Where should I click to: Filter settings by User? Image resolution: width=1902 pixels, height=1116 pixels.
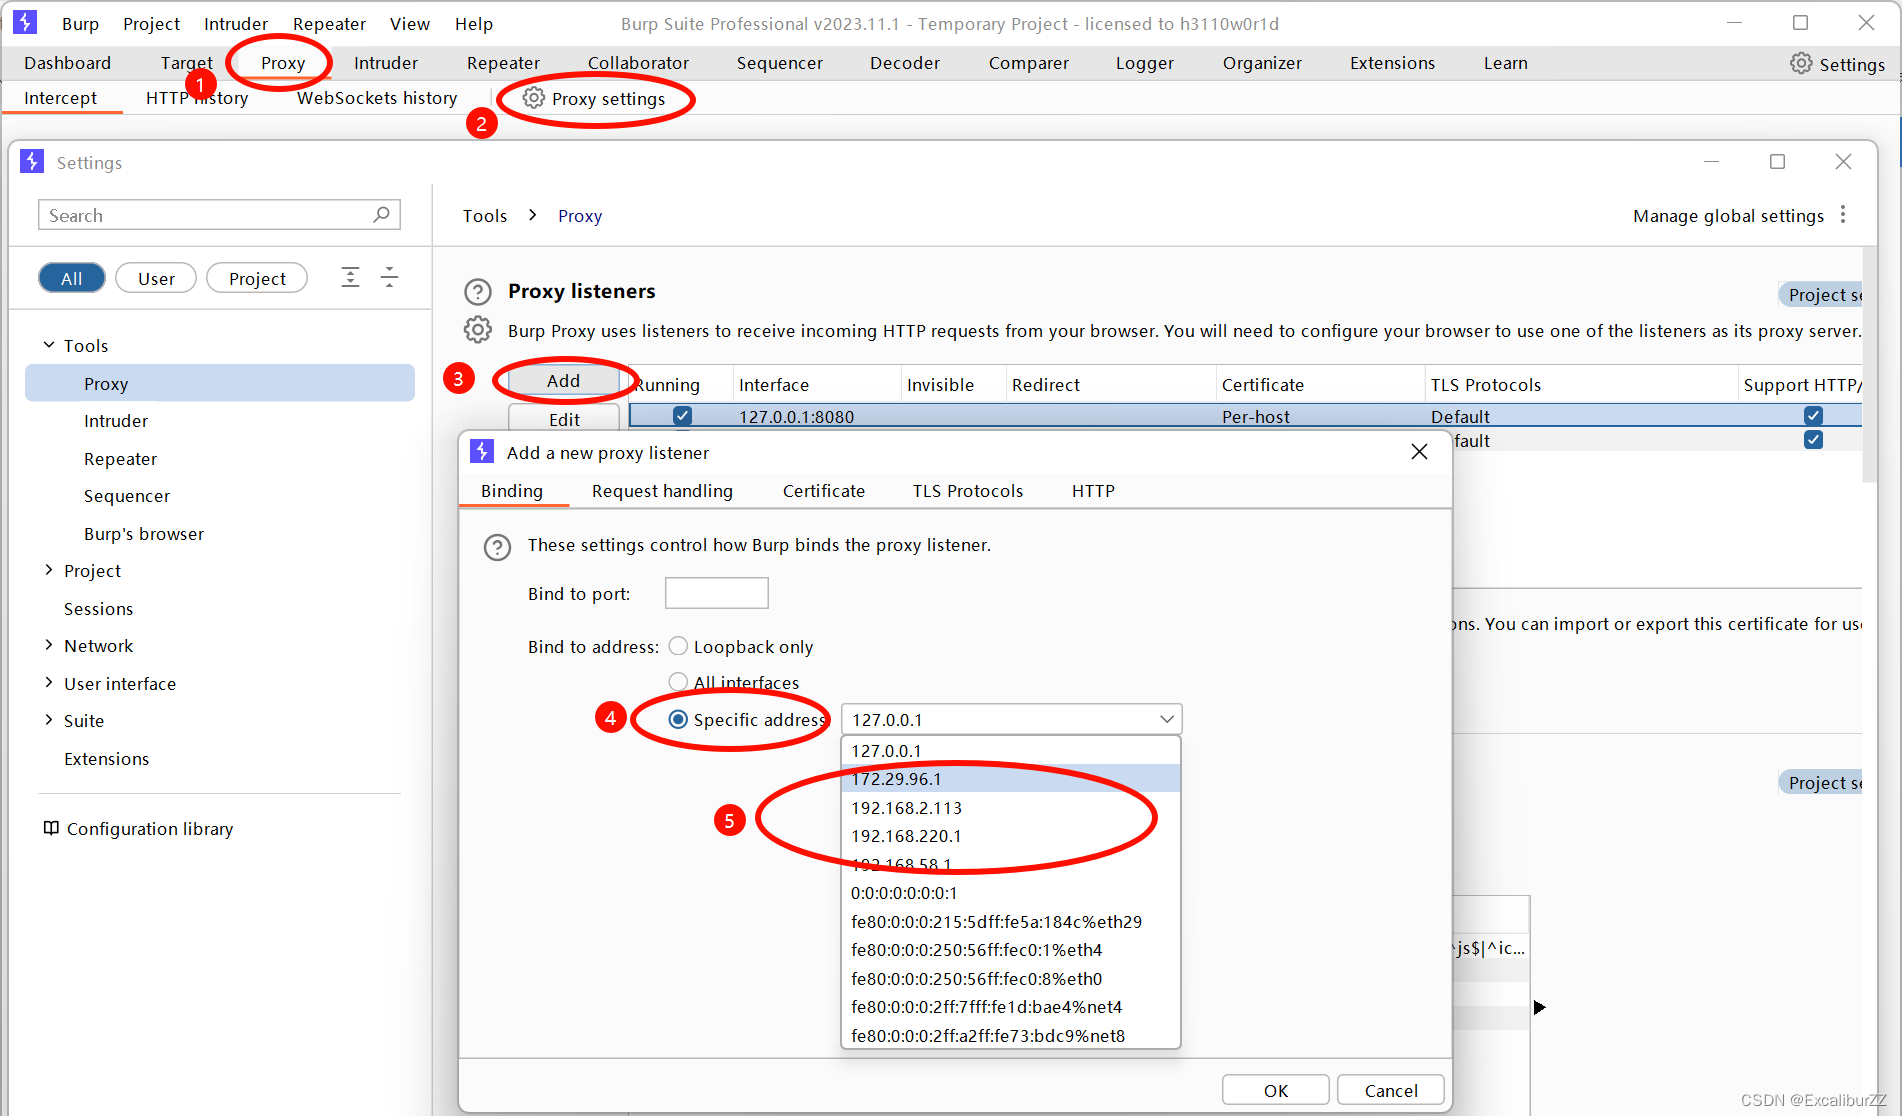pos(156,278)
